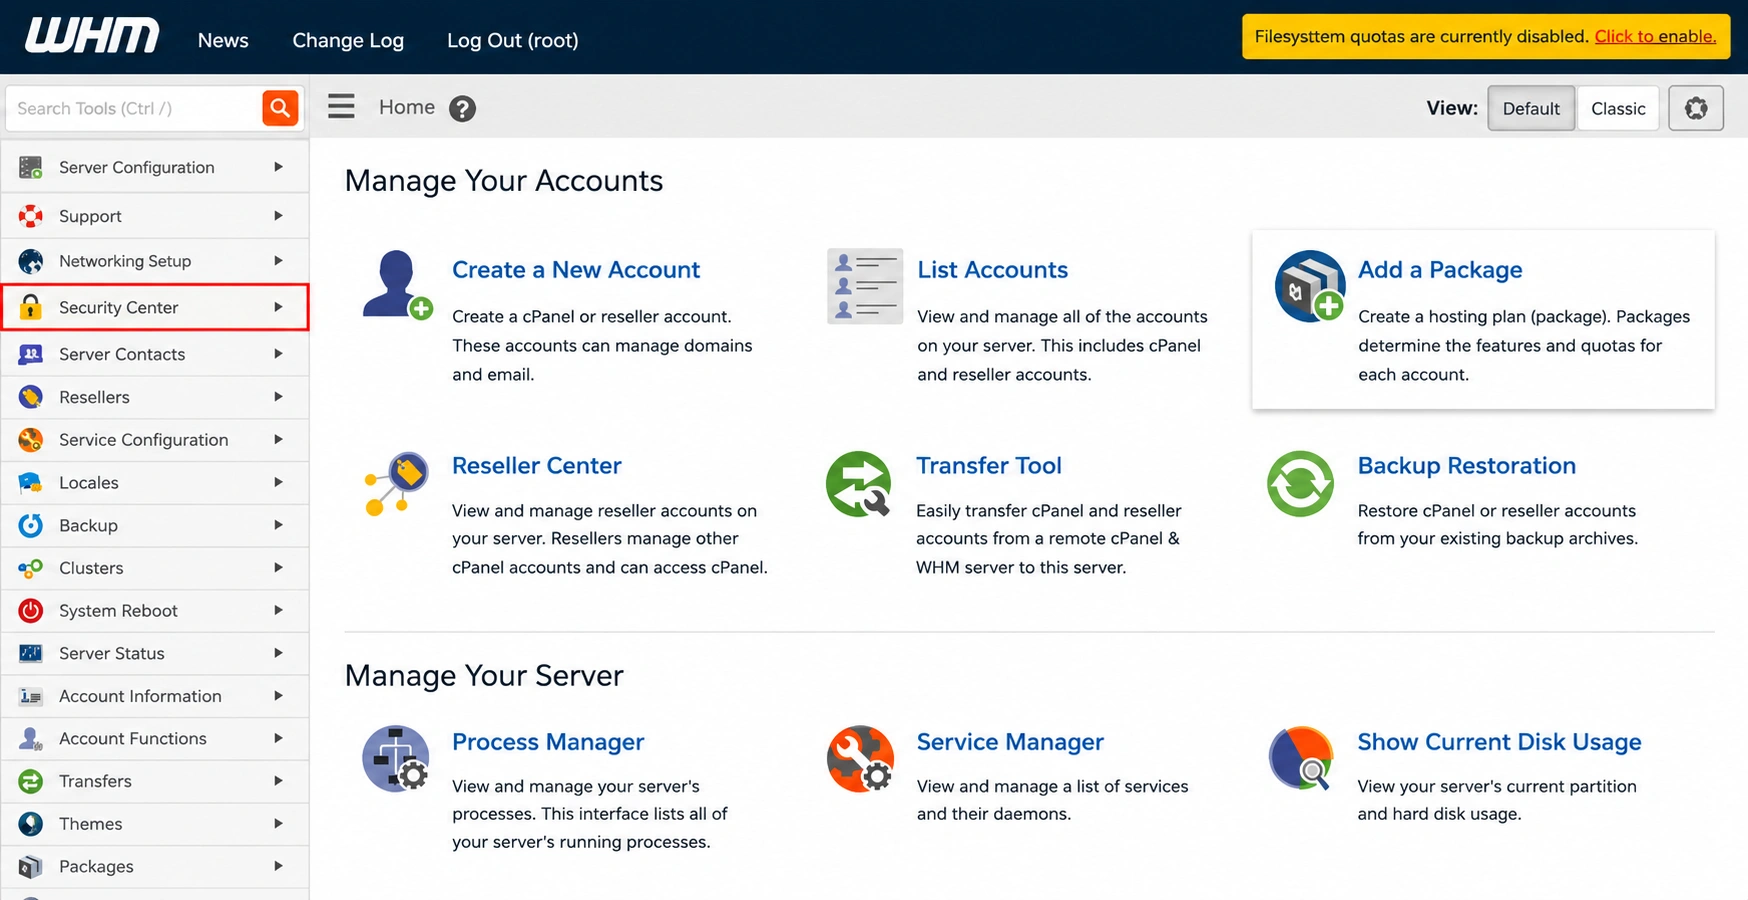Screen dimensions: 1748x900
Task: Switch view to Classic
Action: [x=1618, y=108]
